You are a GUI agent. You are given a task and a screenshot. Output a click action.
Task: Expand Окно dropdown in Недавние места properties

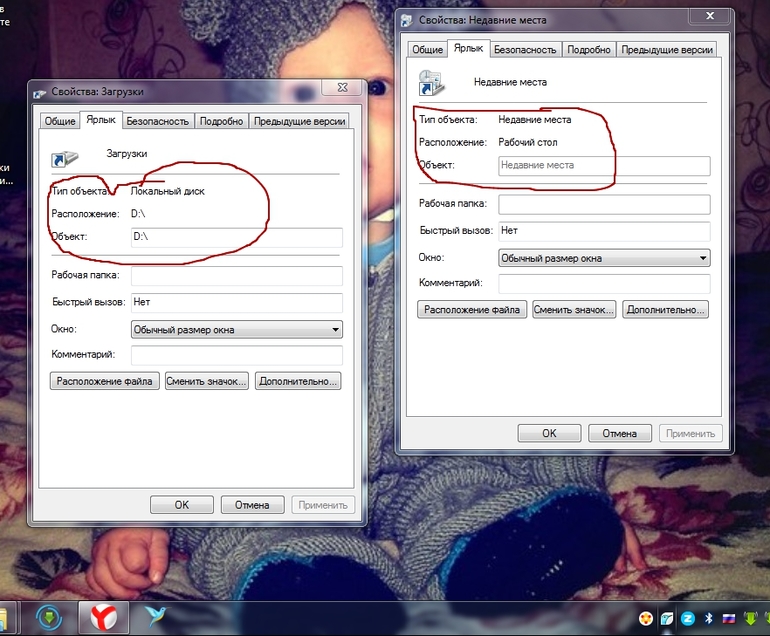[x=604, y=258]
